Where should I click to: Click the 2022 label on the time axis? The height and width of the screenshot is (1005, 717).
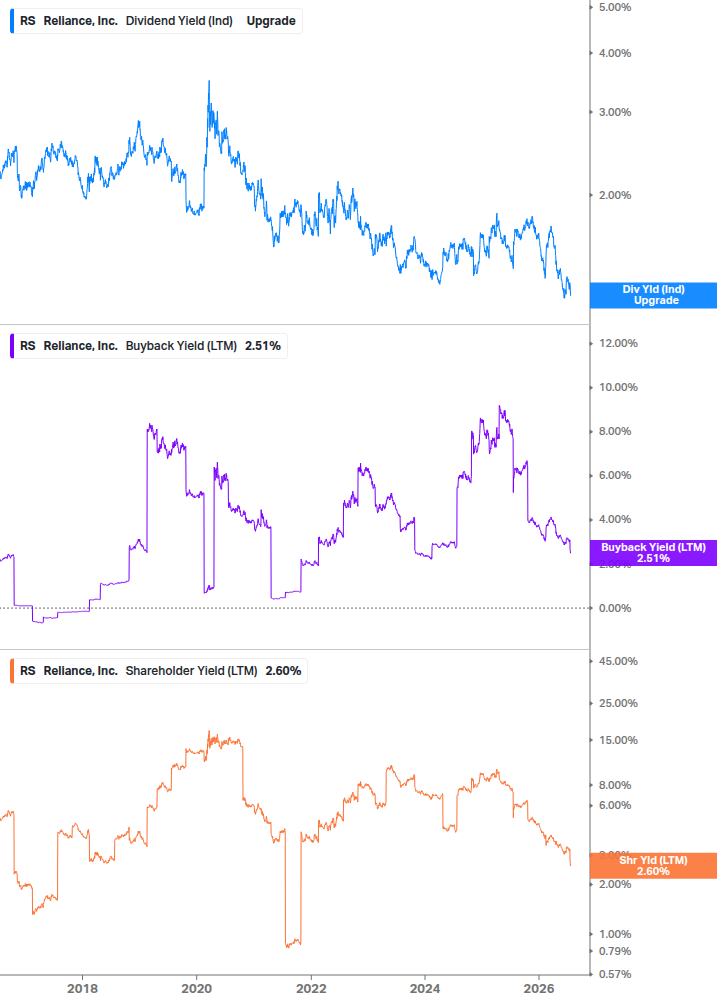click(311, 989)
